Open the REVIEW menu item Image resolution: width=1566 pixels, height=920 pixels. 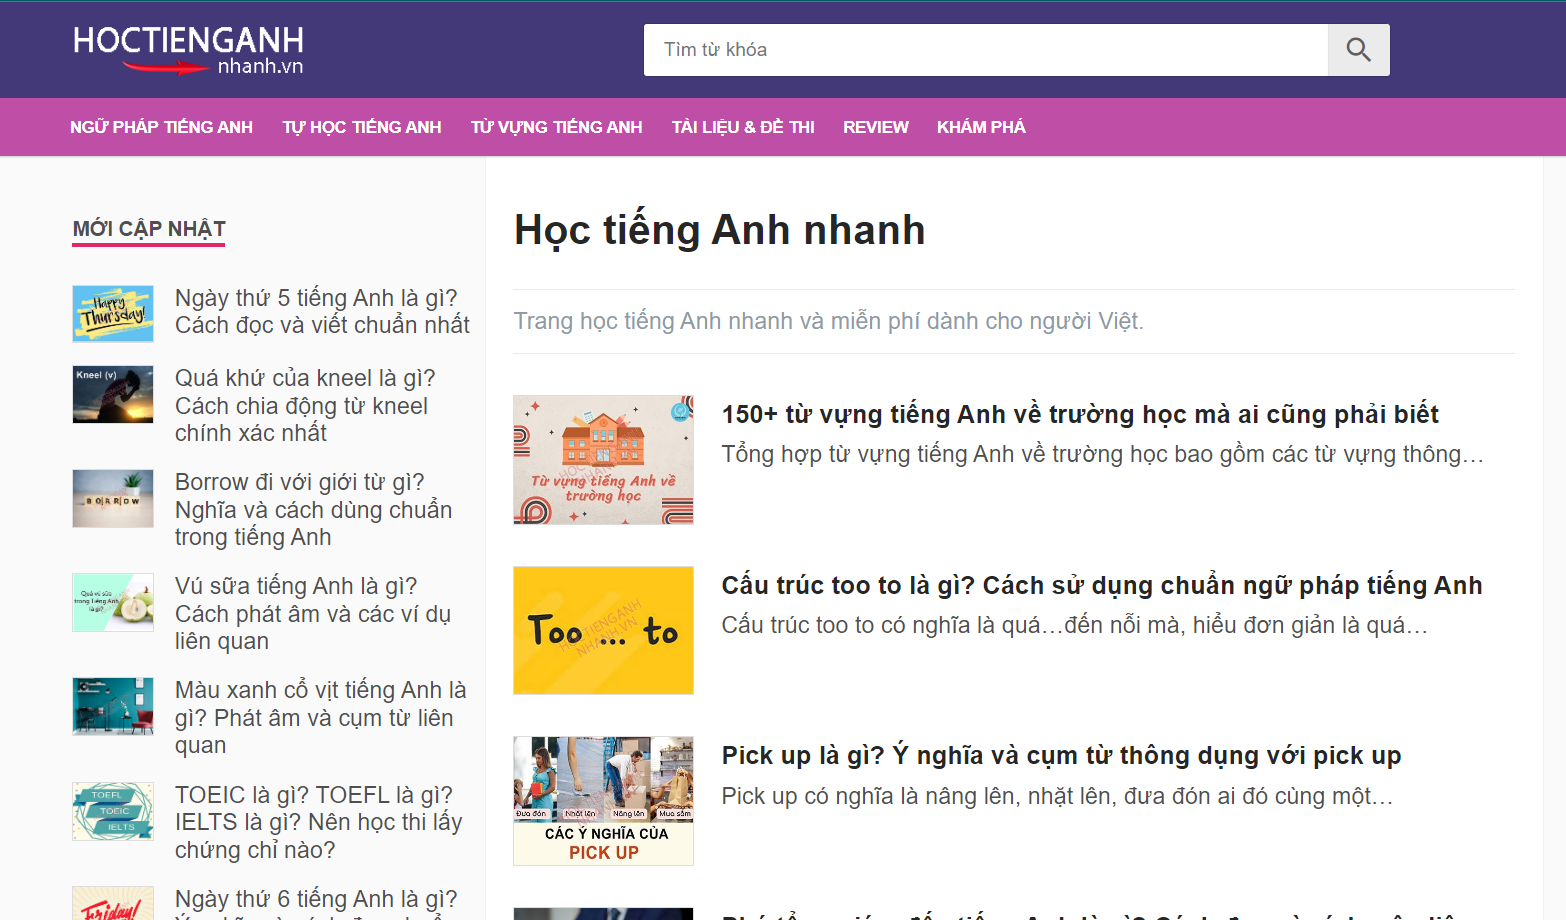pos(876,127)
